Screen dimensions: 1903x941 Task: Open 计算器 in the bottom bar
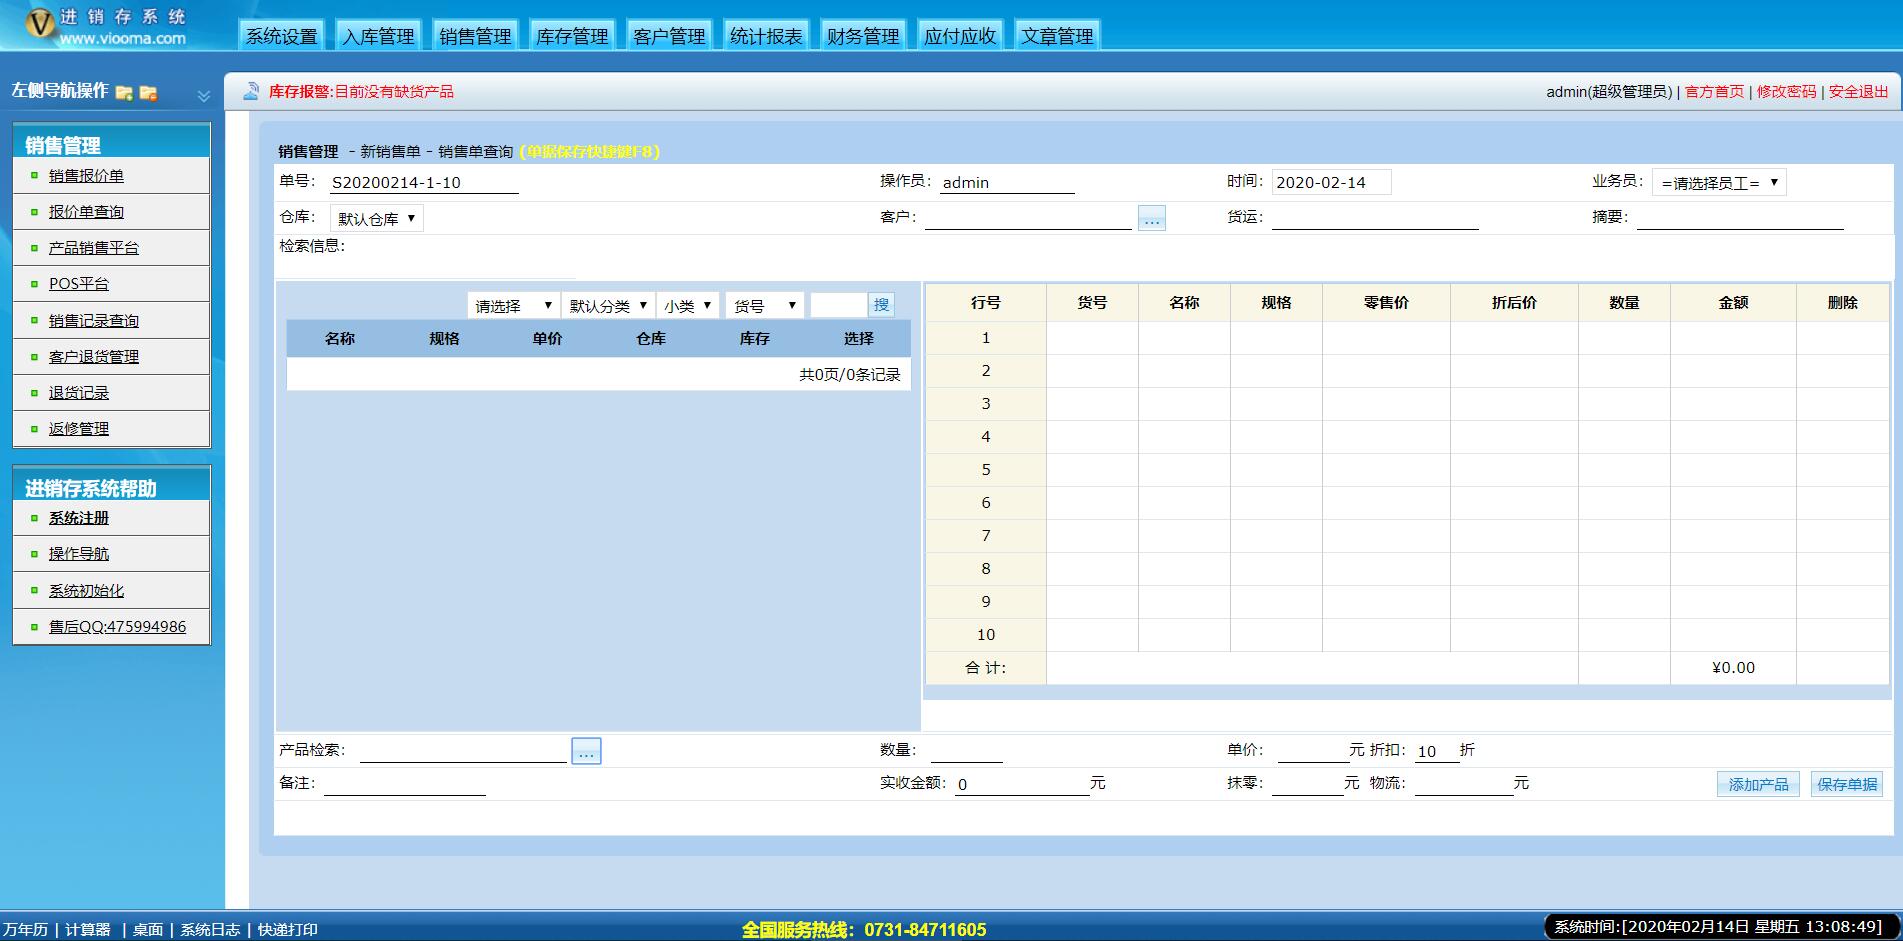pos(88,930)
